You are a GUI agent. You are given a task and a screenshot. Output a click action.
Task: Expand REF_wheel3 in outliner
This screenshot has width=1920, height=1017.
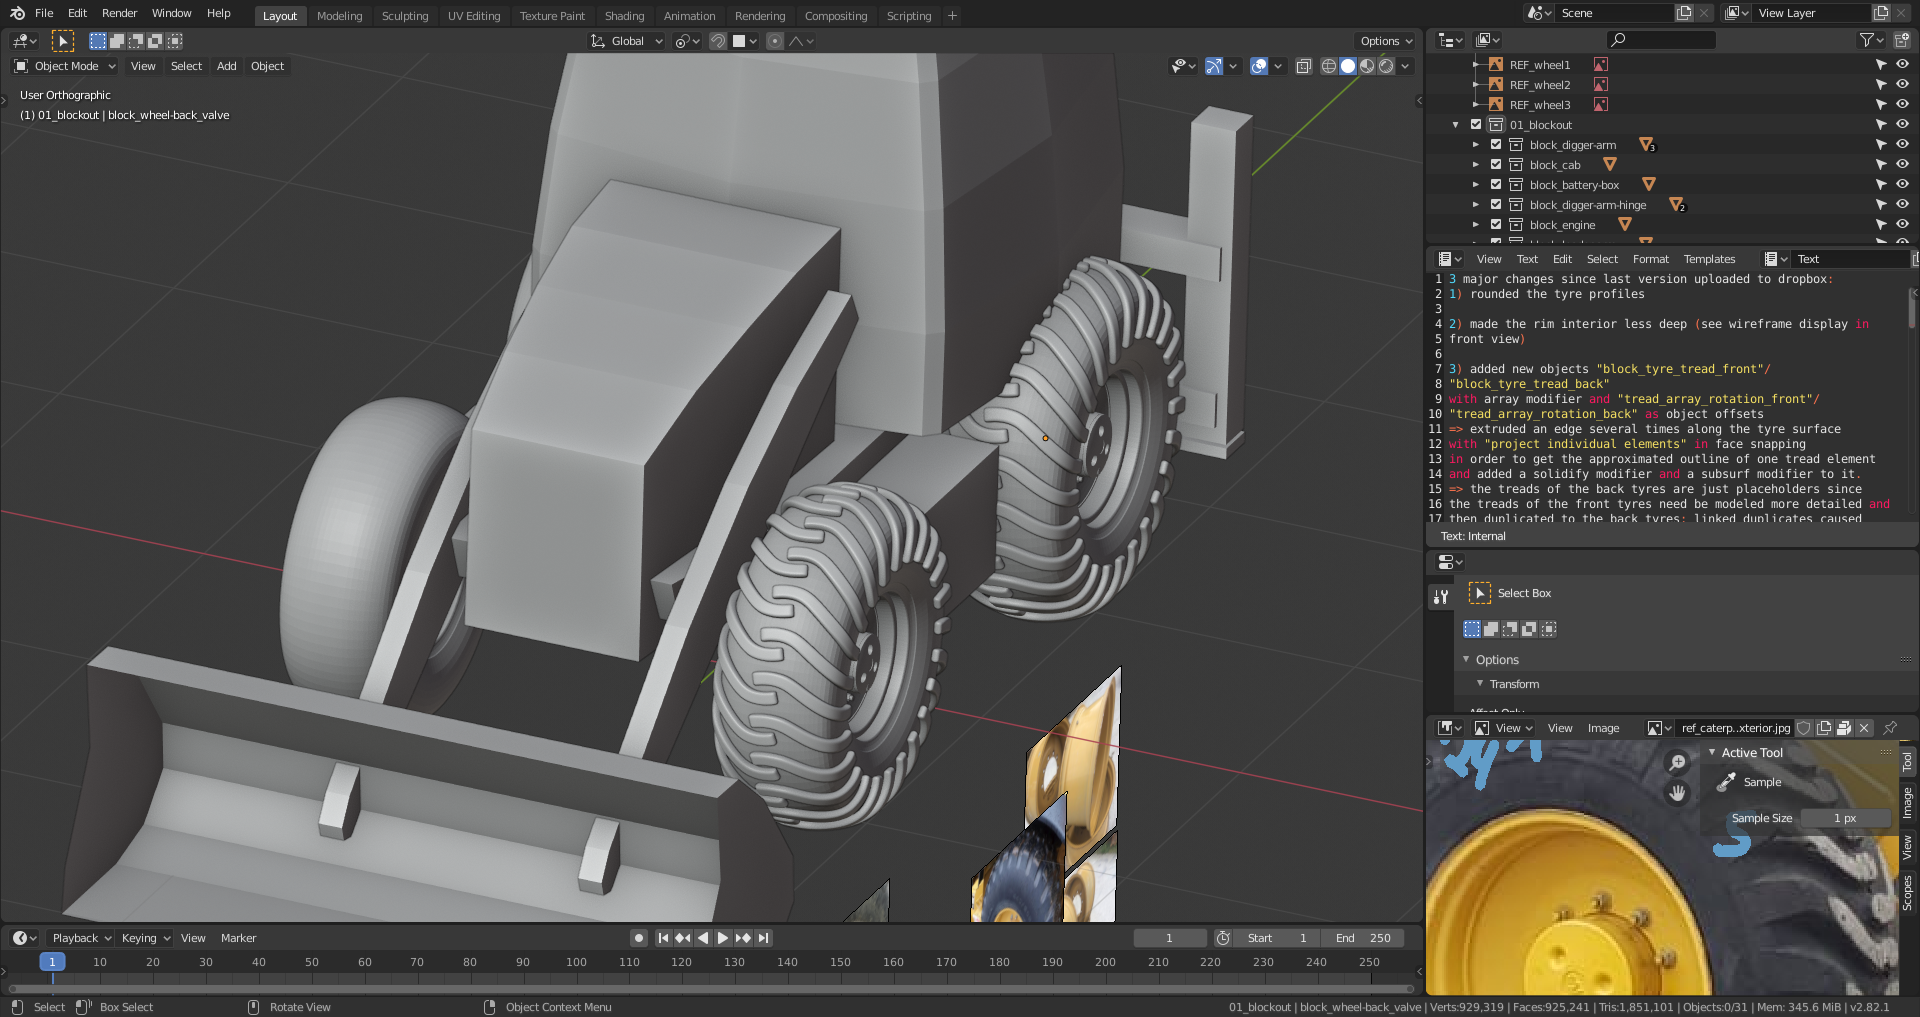(x=1475, y=105)
